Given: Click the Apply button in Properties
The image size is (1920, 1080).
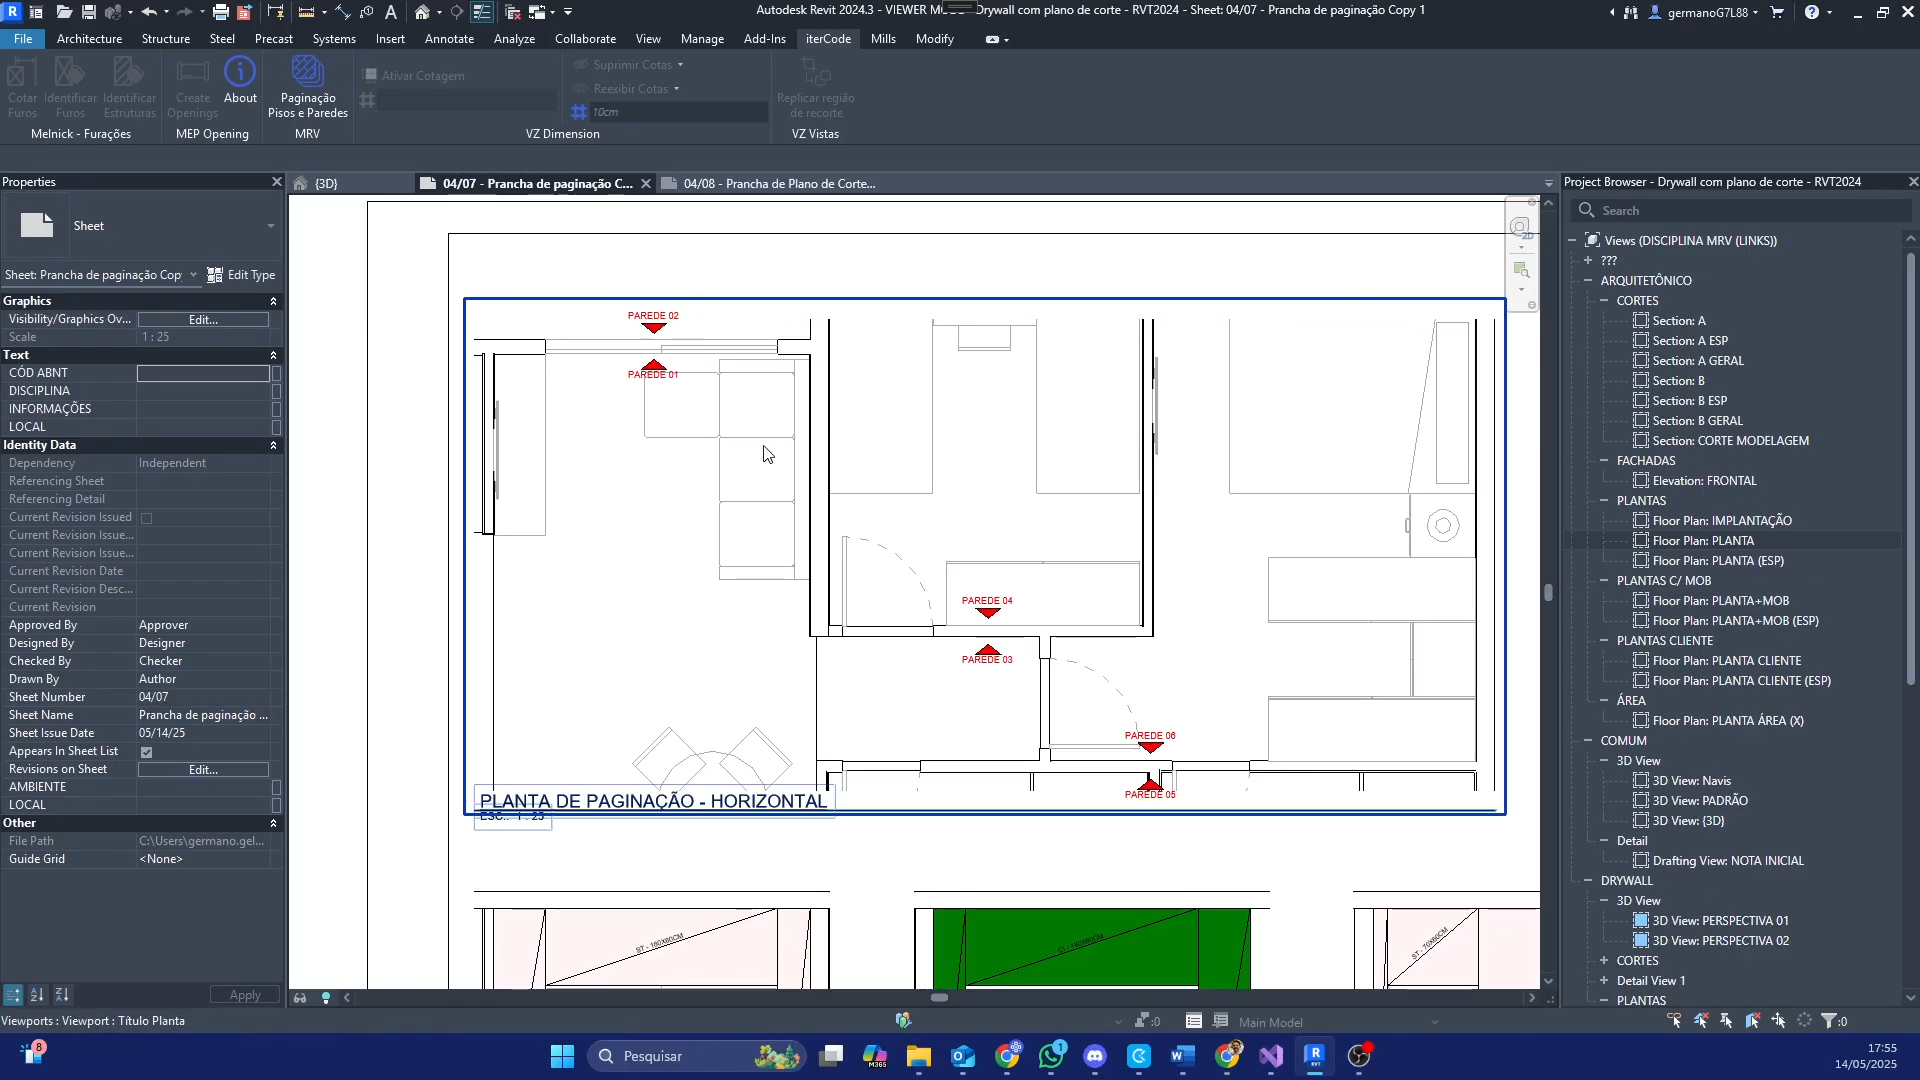Looking at the screenshot, I should tap(245, 995).
